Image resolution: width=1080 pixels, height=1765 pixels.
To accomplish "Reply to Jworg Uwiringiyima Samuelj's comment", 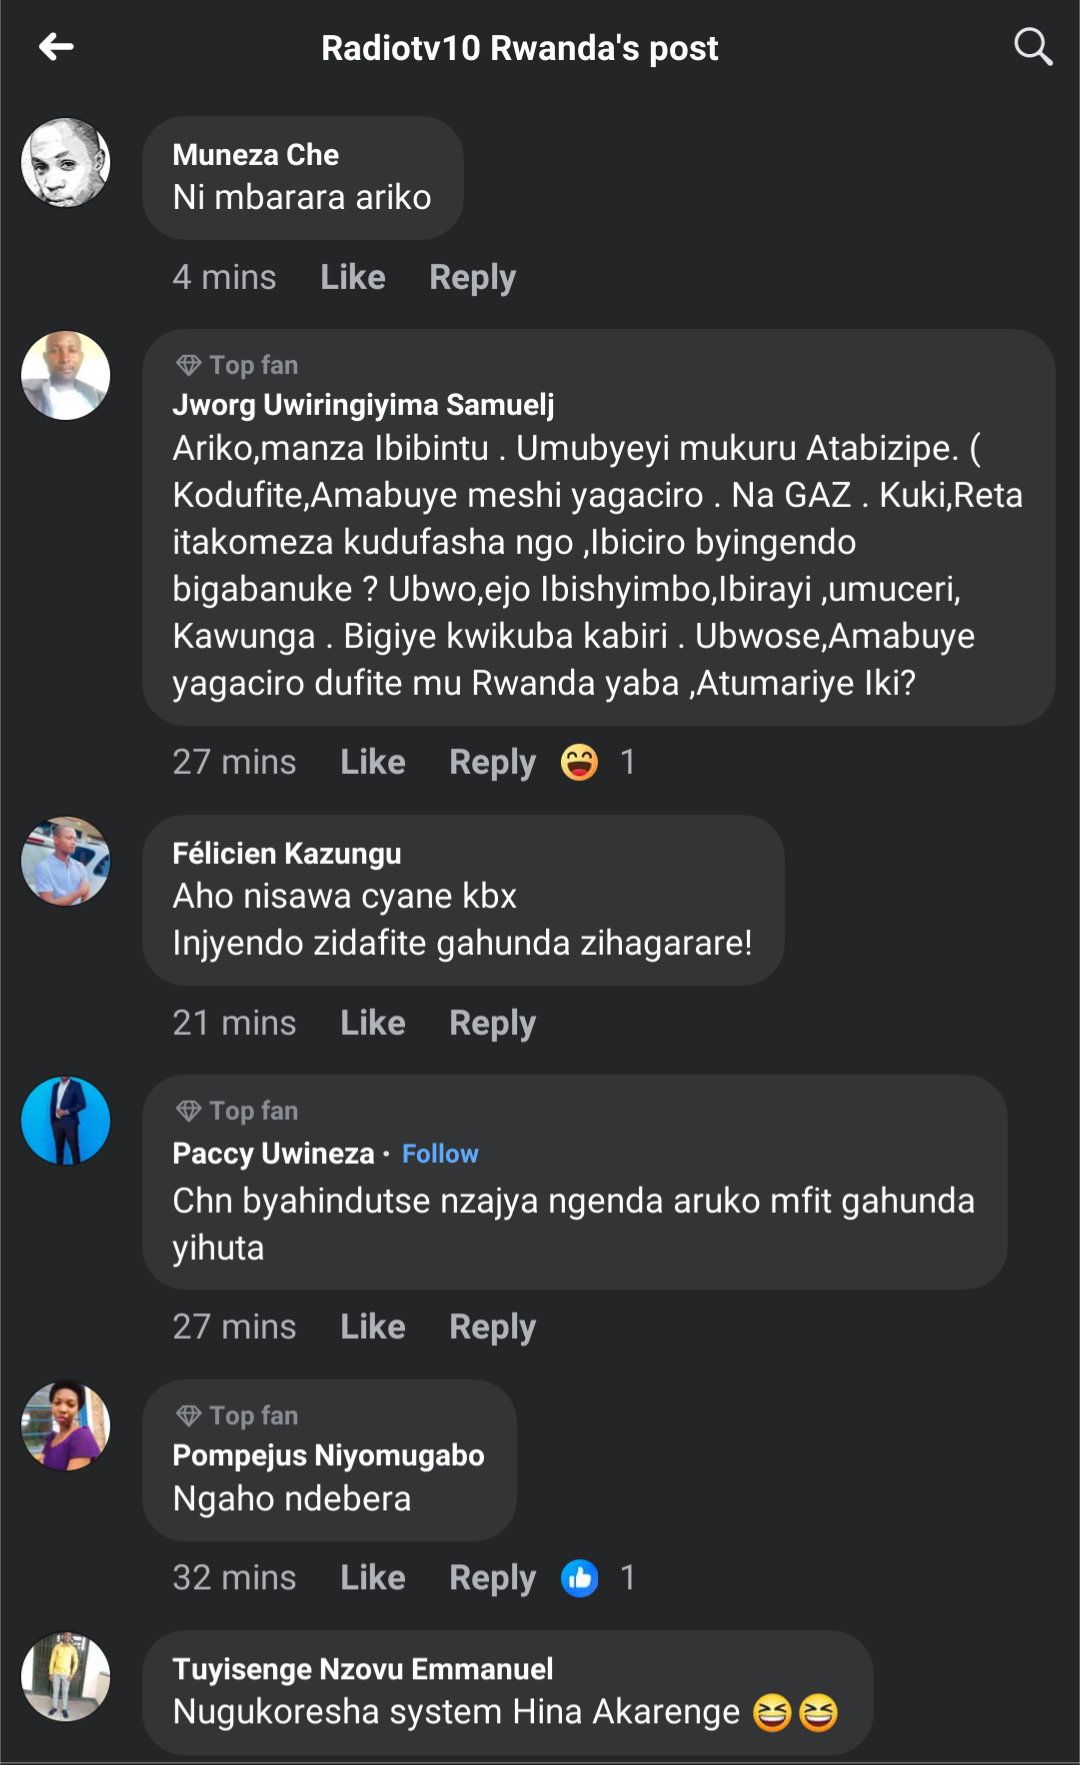I will click(x=492, y=763).
